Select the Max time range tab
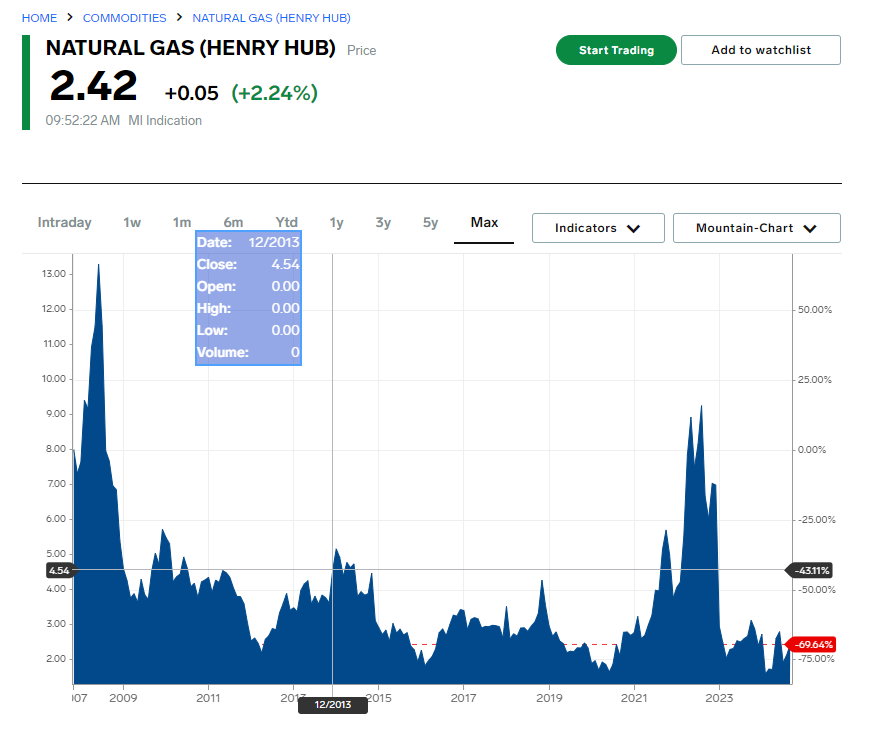 click(x=484, y=223)
